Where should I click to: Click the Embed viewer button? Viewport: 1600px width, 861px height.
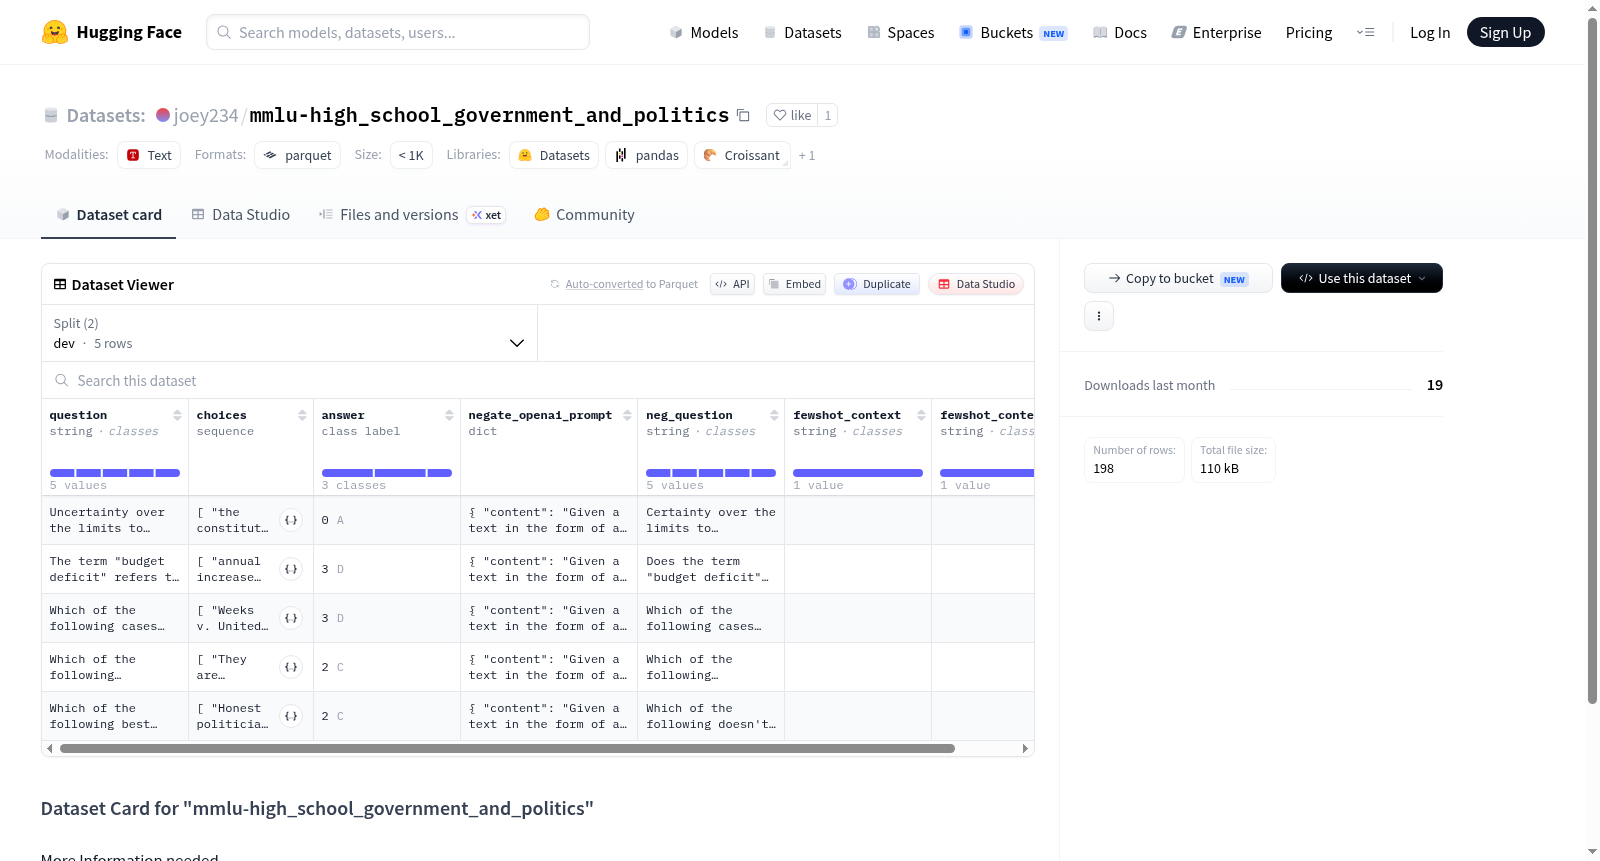(x=794, y=284)
